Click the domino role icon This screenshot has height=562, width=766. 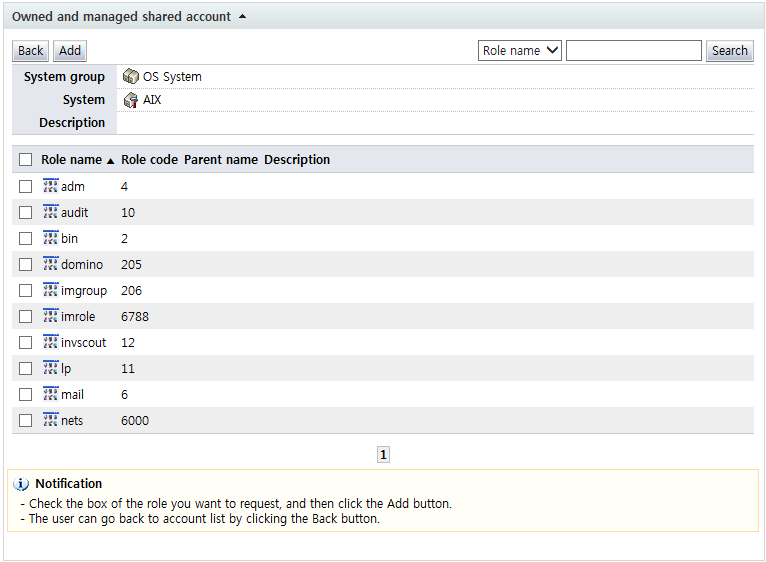click(x=51, y=264)
